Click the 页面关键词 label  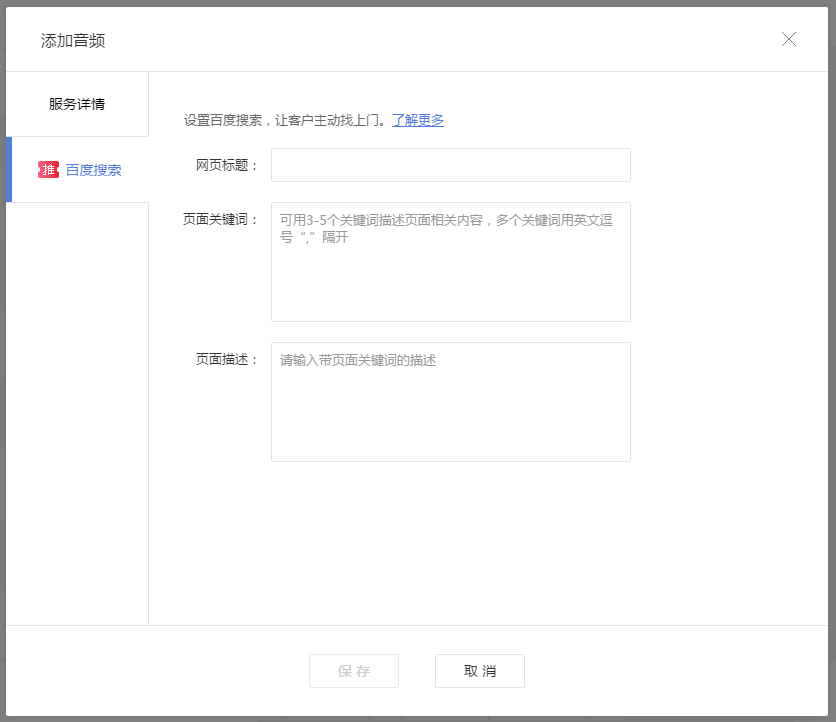pos(220,219)
